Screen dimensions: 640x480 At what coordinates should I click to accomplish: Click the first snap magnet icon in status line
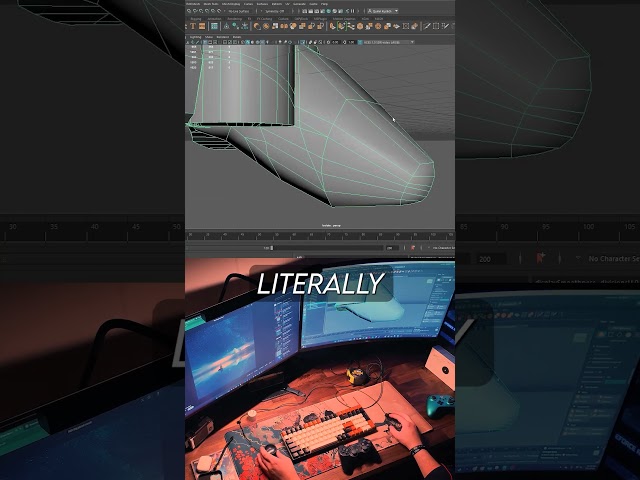189,11
